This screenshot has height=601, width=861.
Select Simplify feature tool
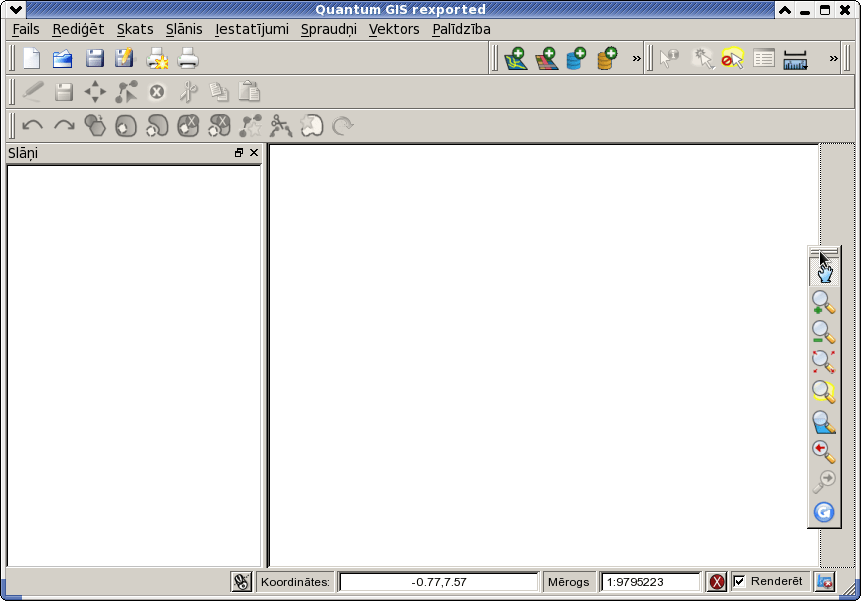[x=95, y=125]
